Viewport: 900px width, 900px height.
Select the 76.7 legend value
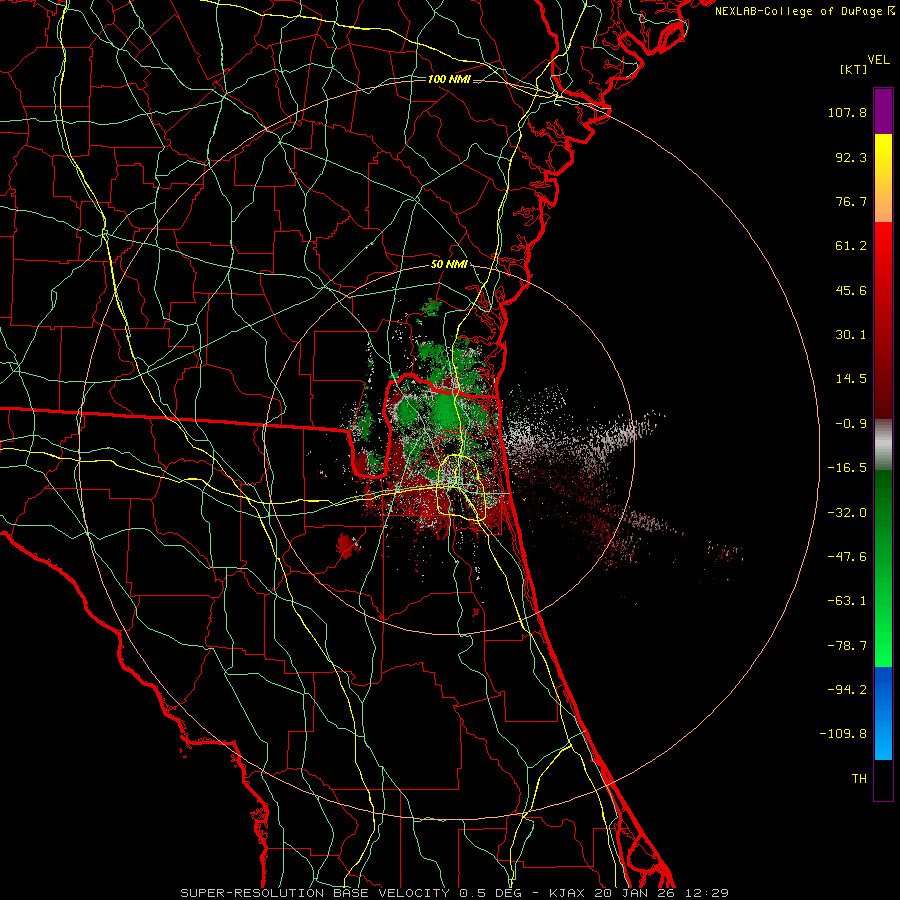pos(851,201)
